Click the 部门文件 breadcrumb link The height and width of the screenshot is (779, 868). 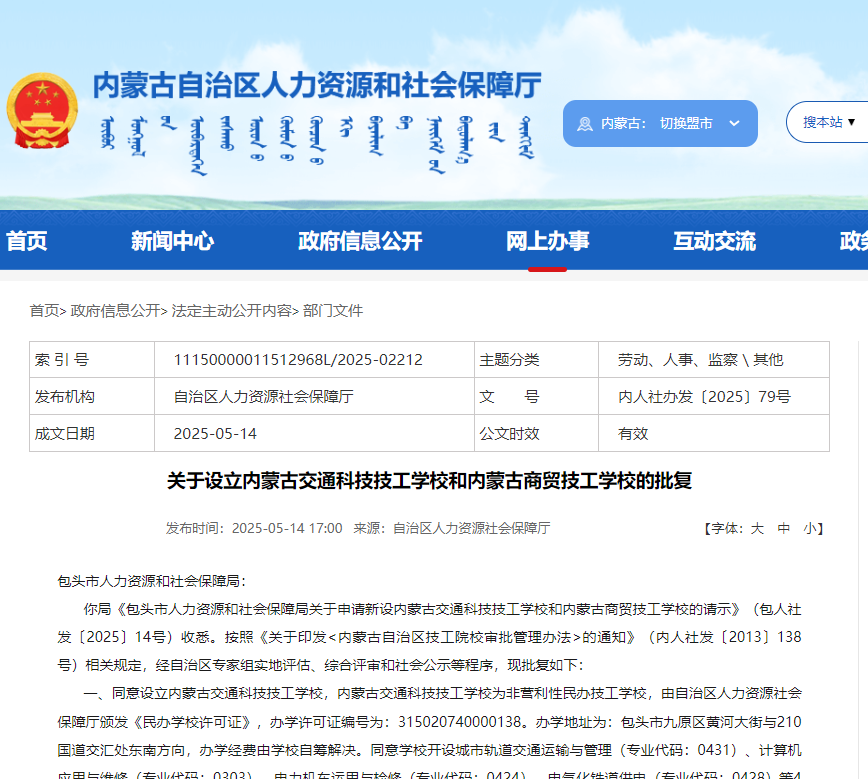click(333, 311)
